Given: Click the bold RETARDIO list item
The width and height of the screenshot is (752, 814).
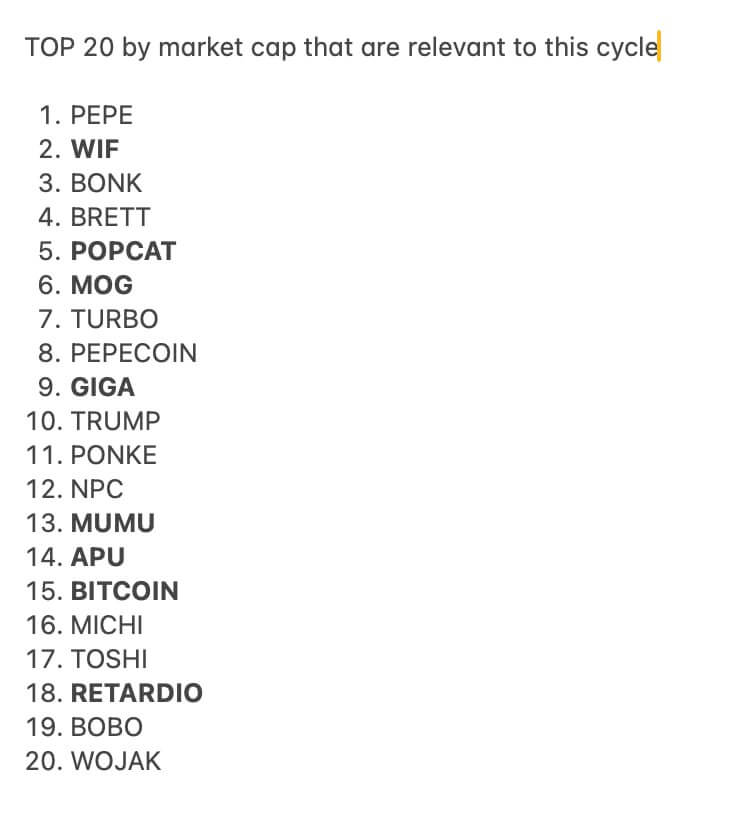Looking at the screenshot, I should (136, 693).
